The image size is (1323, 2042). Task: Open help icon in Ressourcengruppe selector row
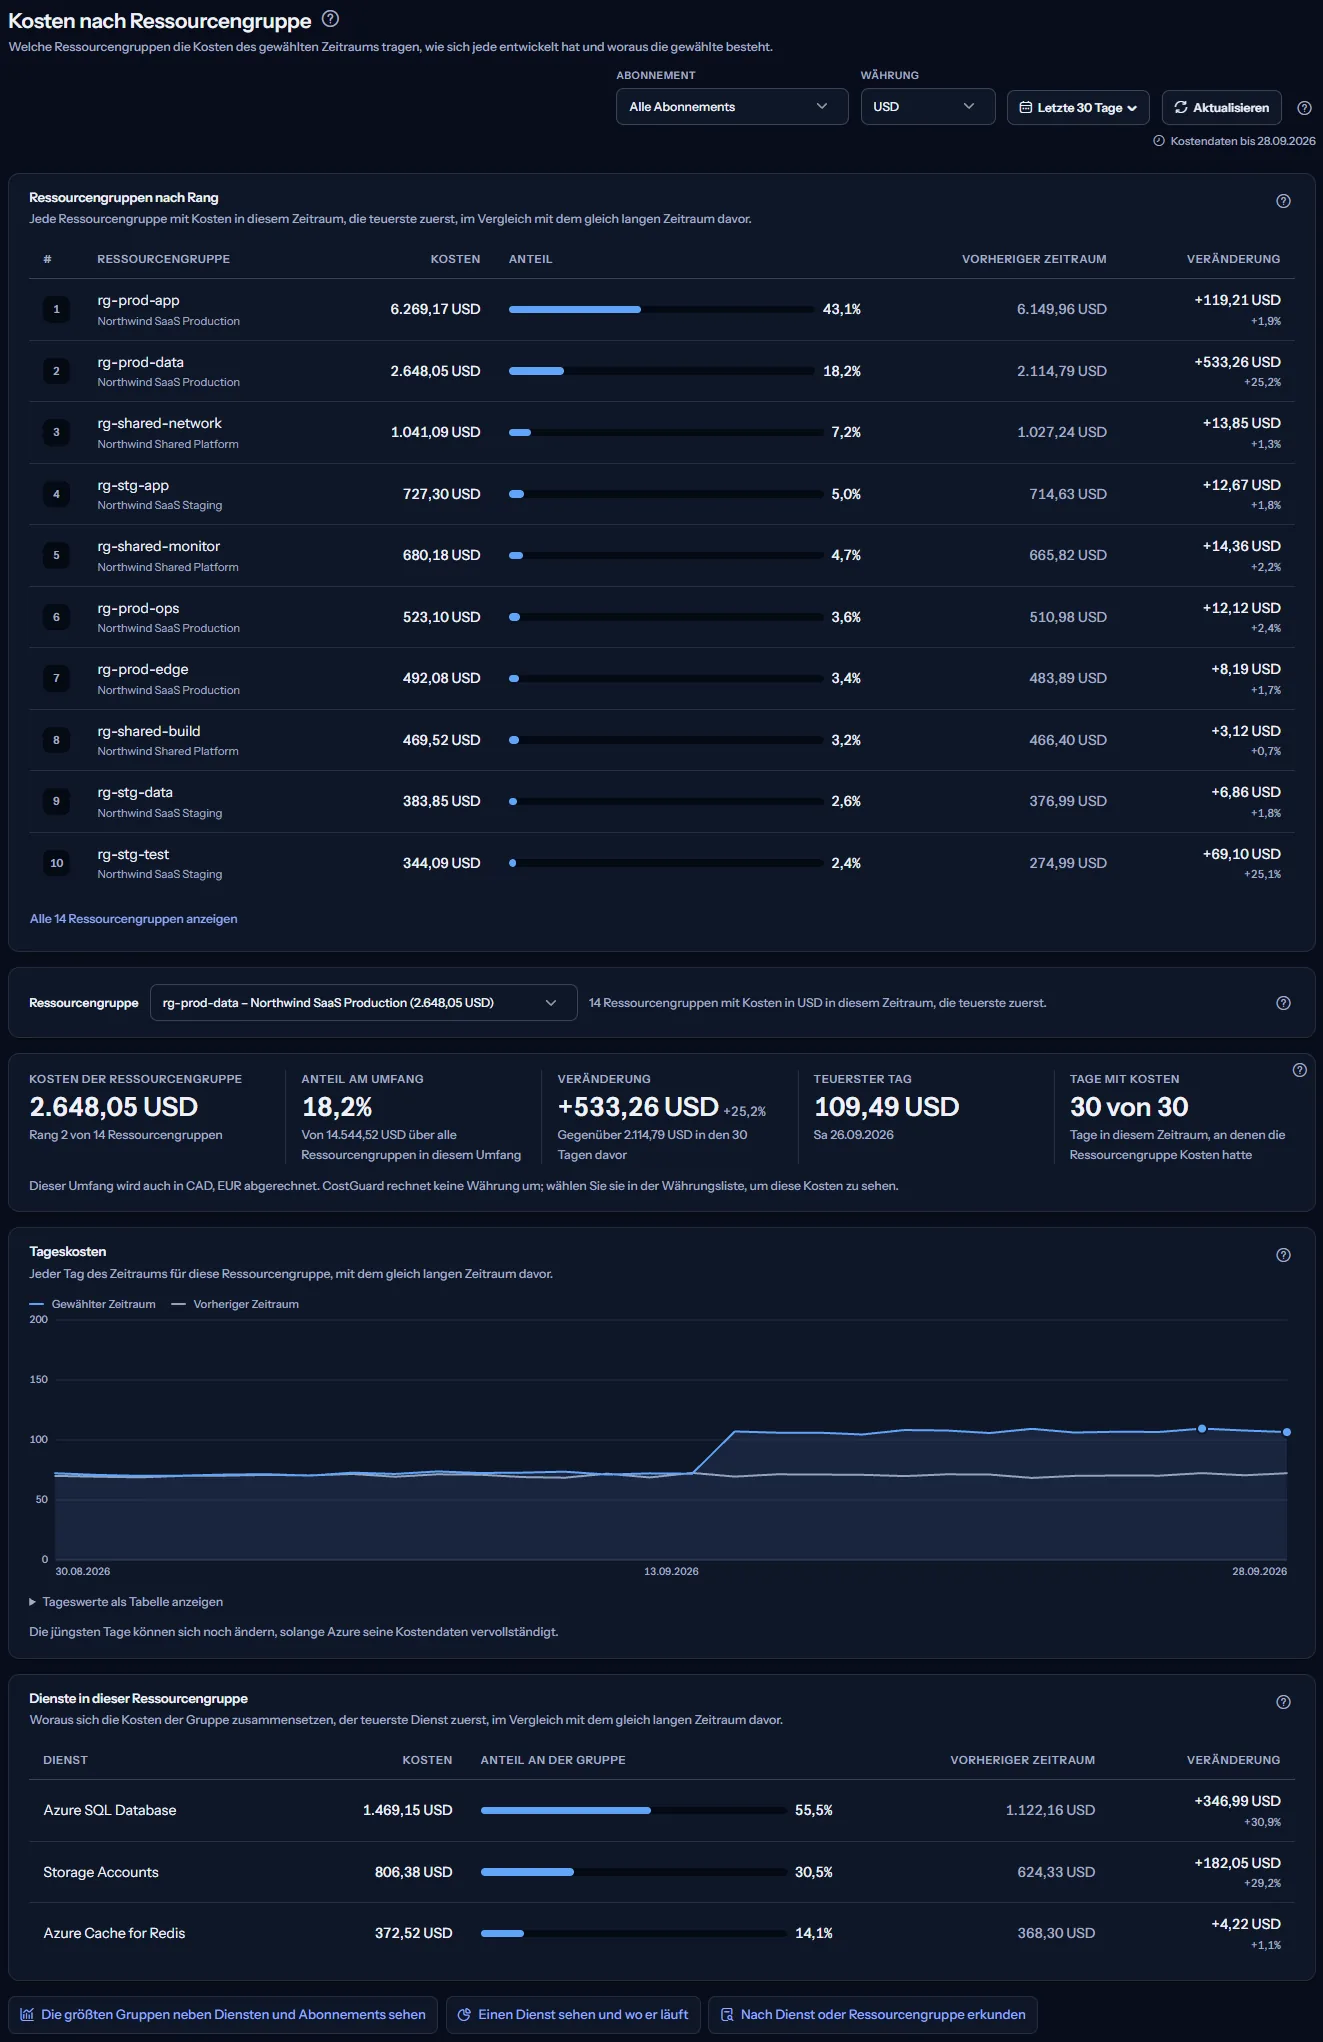pos(1283,1003)
